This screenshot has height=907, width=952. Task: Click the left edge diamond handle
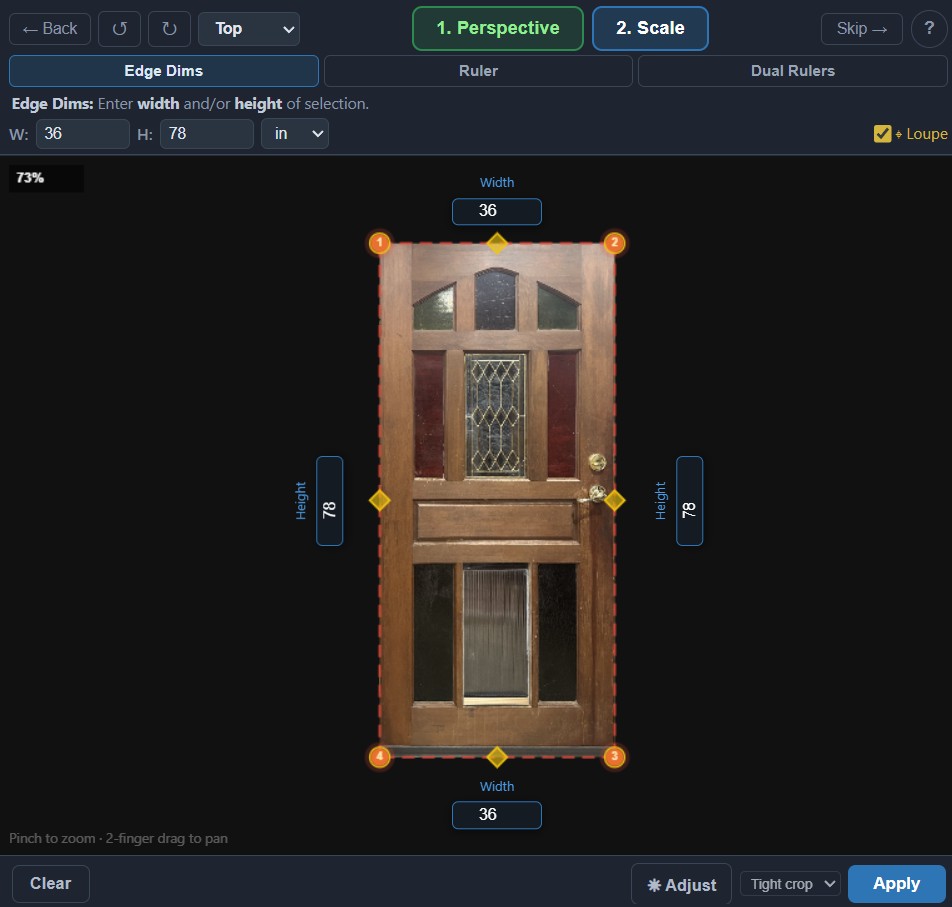click(380, 500)
